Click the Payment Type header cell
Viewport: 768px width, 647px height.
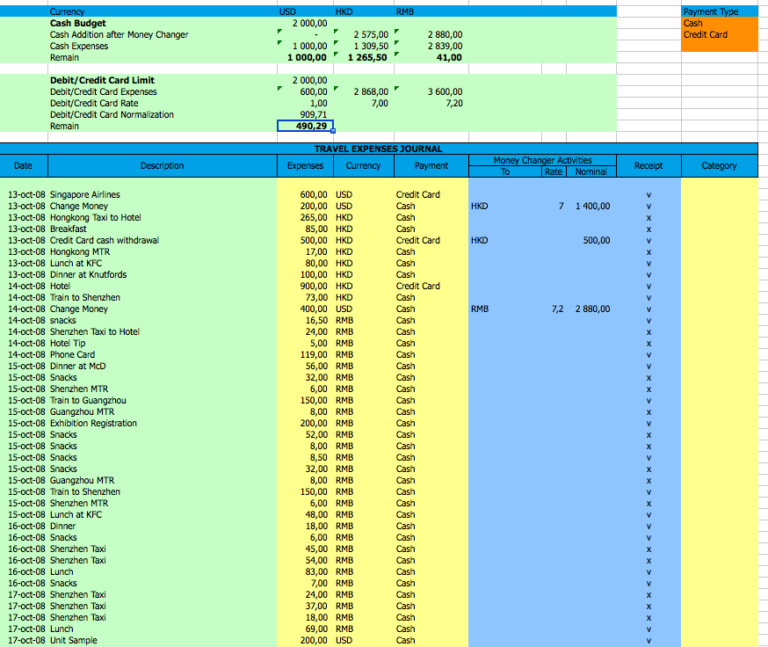pyautogui.click(x=719, y=11)
